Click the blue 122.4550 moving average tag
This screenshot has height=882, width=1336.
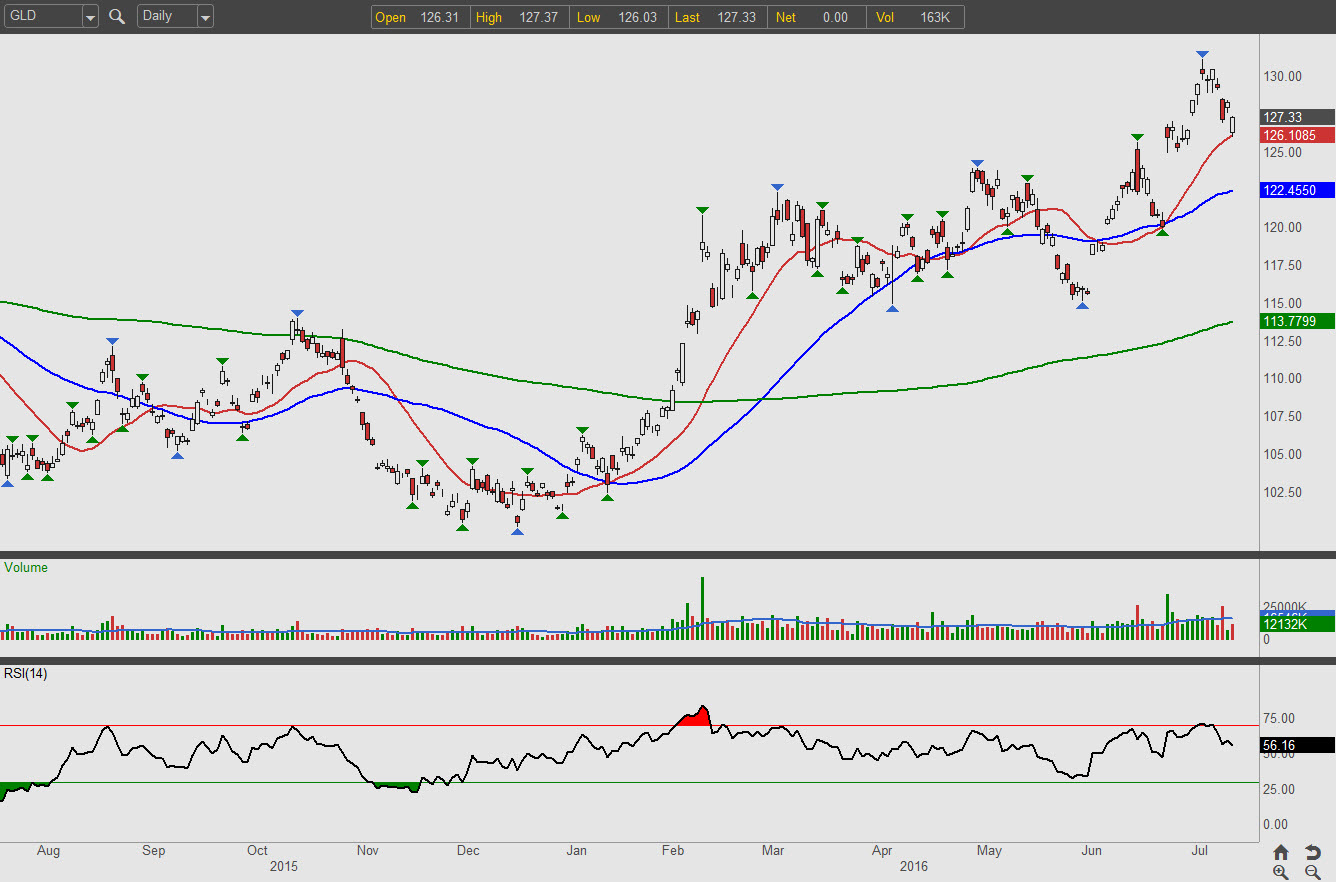coord(1296,190)
